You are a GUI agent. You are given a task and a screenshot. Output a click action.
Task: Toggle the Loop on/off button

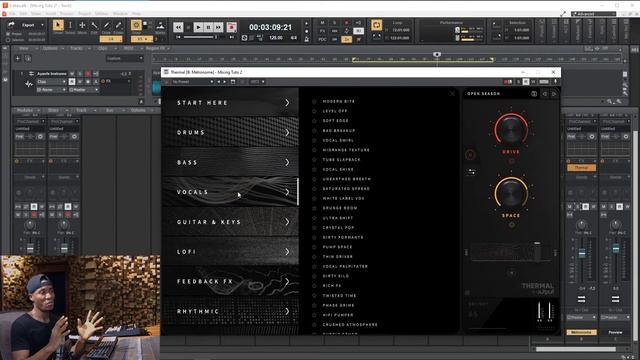coord(376,25)
